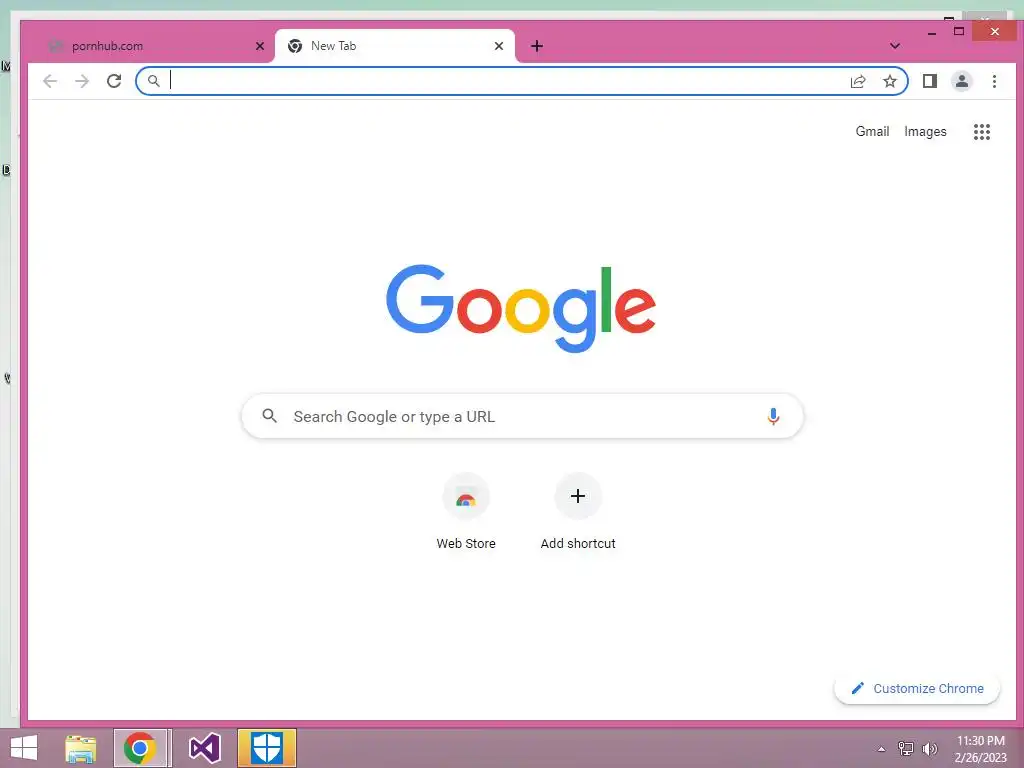
Task: Launch Visual Studio from the taskbar
Action: point(204,748)
